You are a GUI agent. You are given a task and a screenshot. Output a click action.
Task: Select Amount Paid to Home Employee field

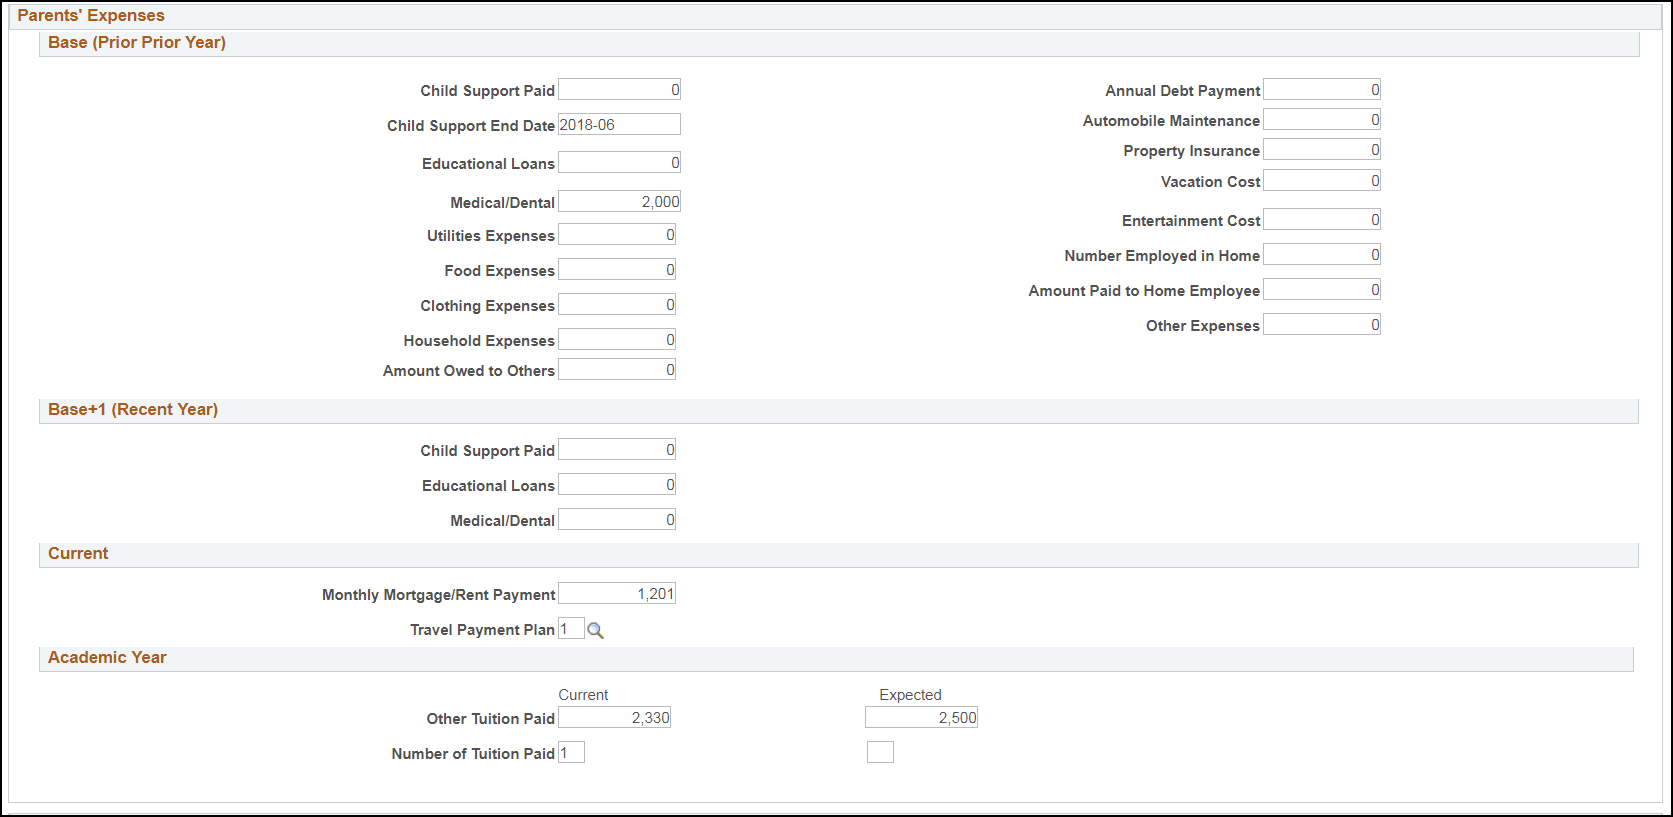[x=1322, y=290]
